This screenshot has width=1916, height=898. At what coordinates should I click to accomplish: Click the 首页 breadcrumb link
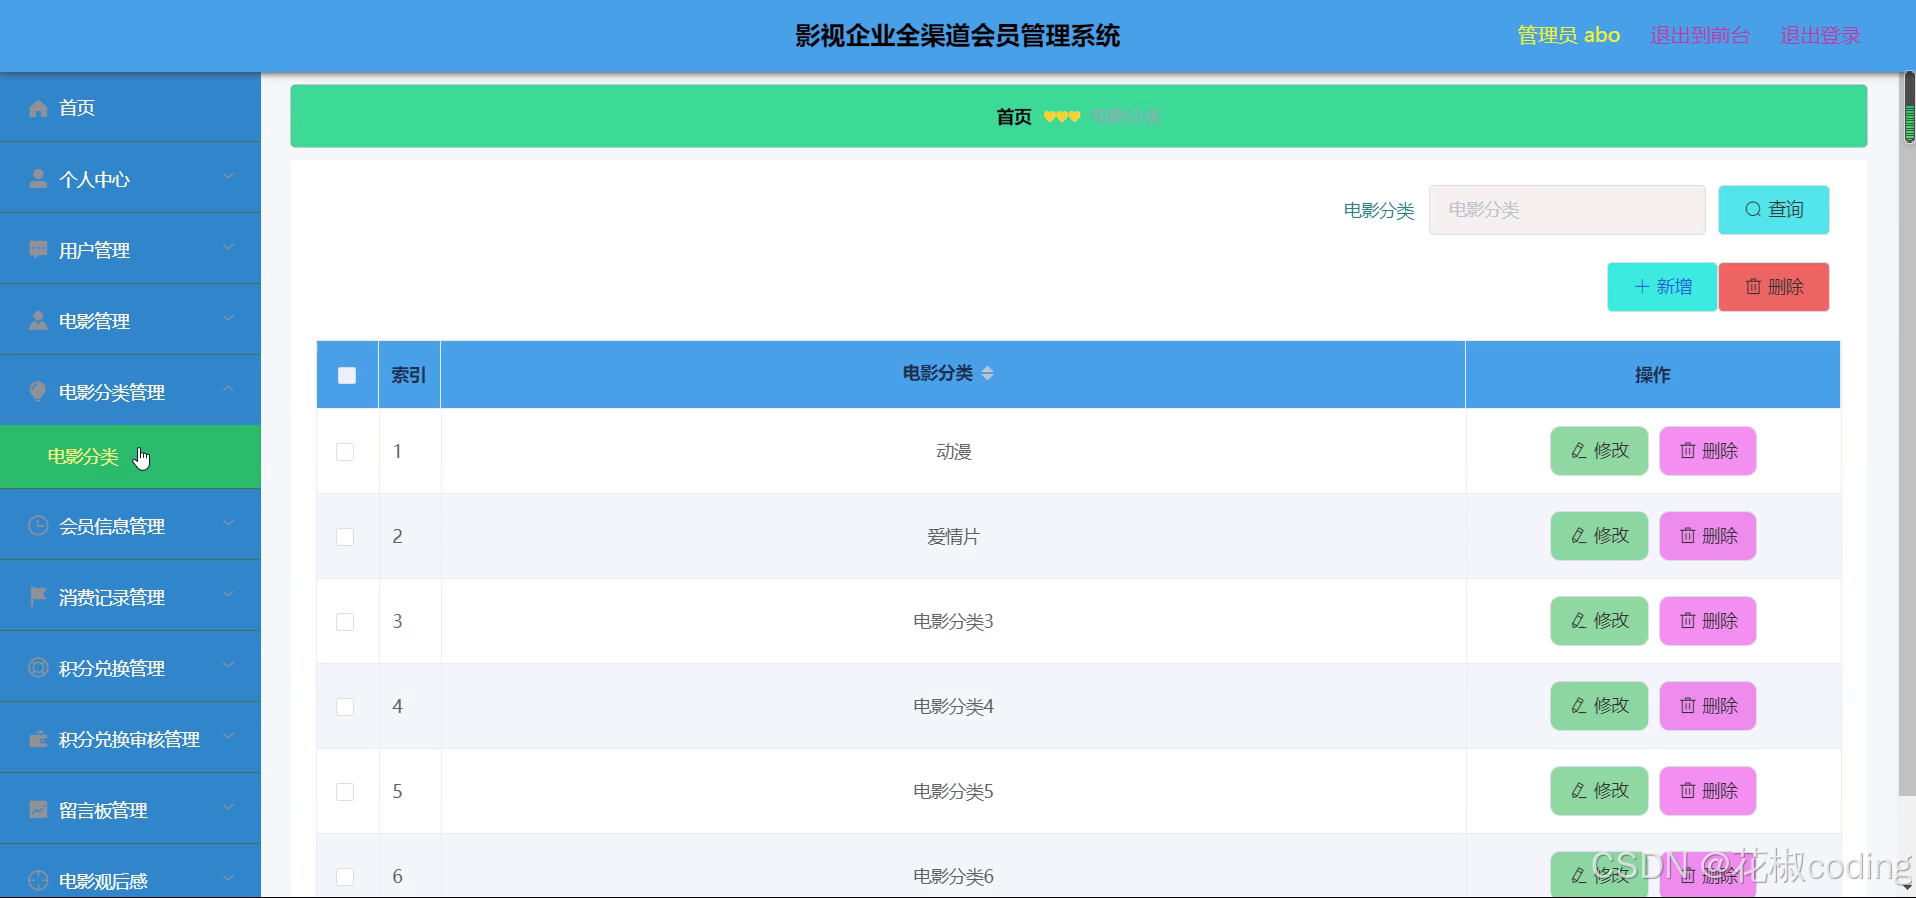coord(1014,117)
